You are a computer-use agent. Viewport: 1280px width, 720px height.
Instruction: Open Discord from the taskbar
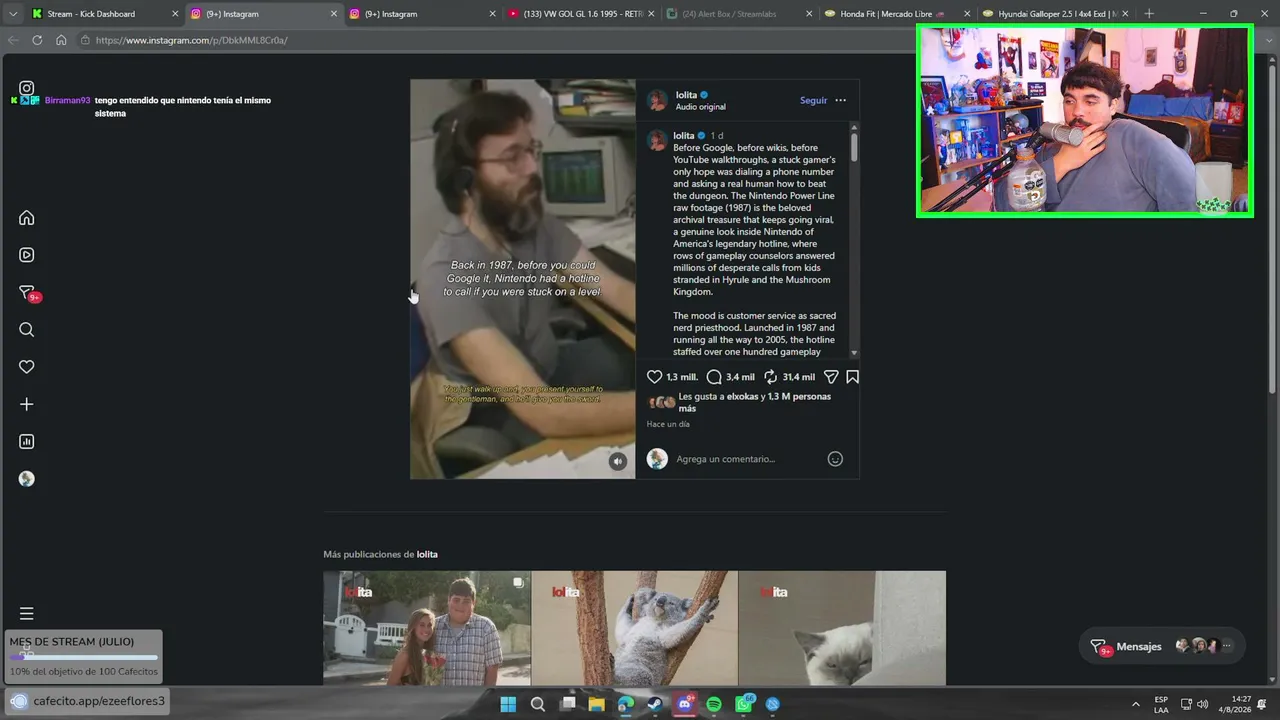[685, 704]
